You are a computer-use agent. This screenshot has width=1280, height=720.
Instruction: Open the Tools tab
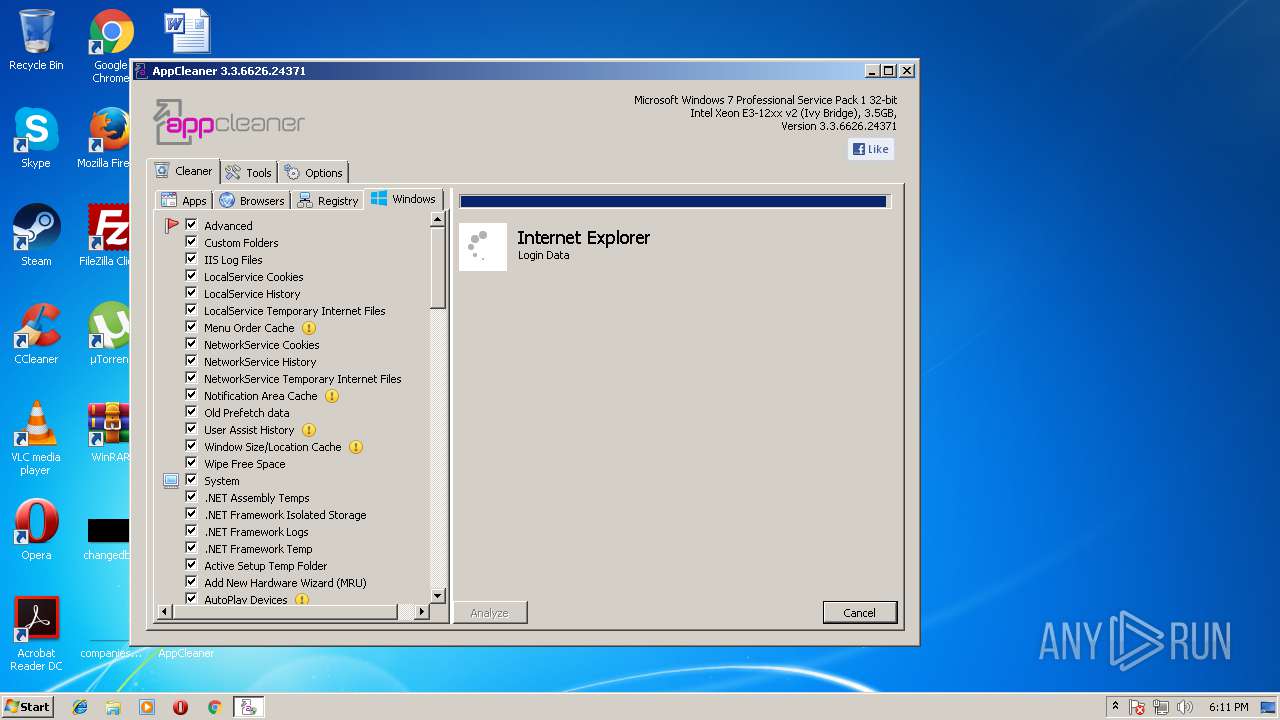coord(247,172)
